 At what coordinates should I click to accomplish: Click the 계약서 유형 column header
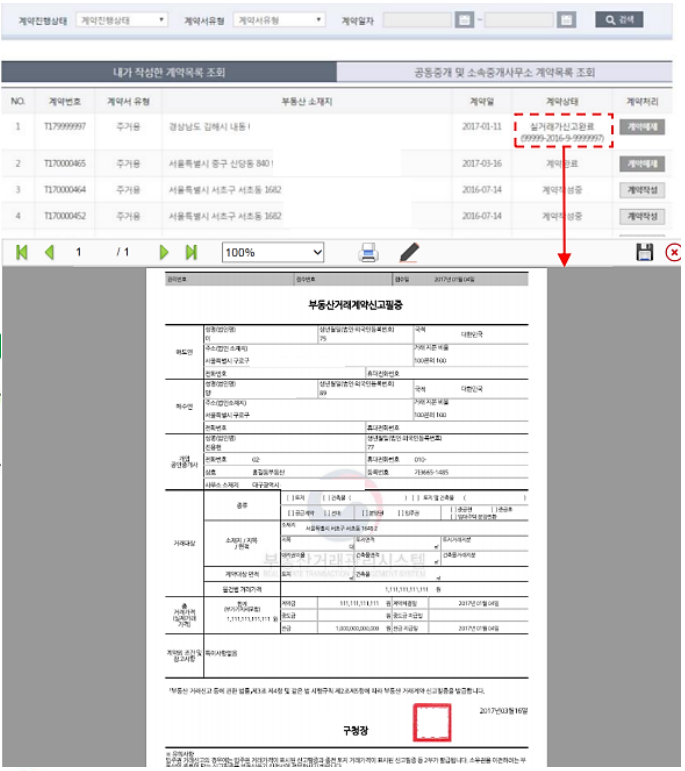[128, 101]
